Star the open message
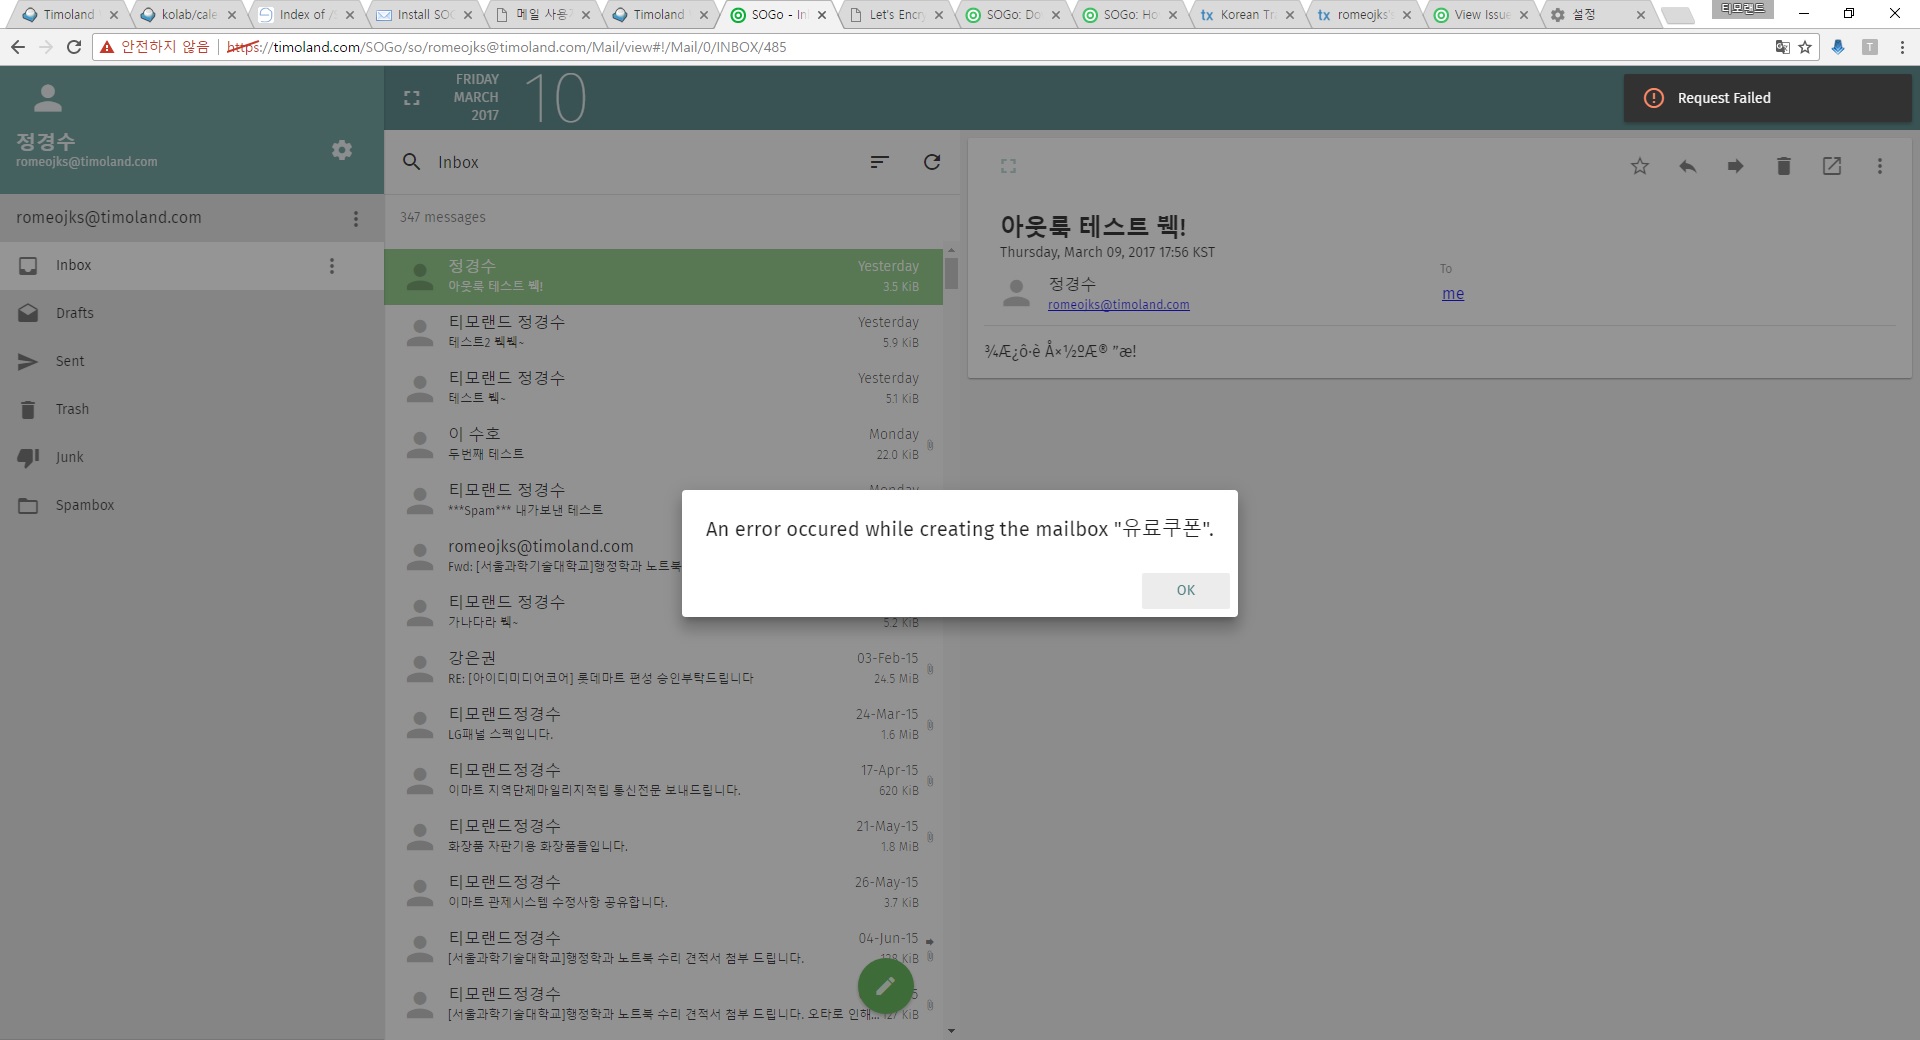The image size is (1920, 1040). (1640, 166)
